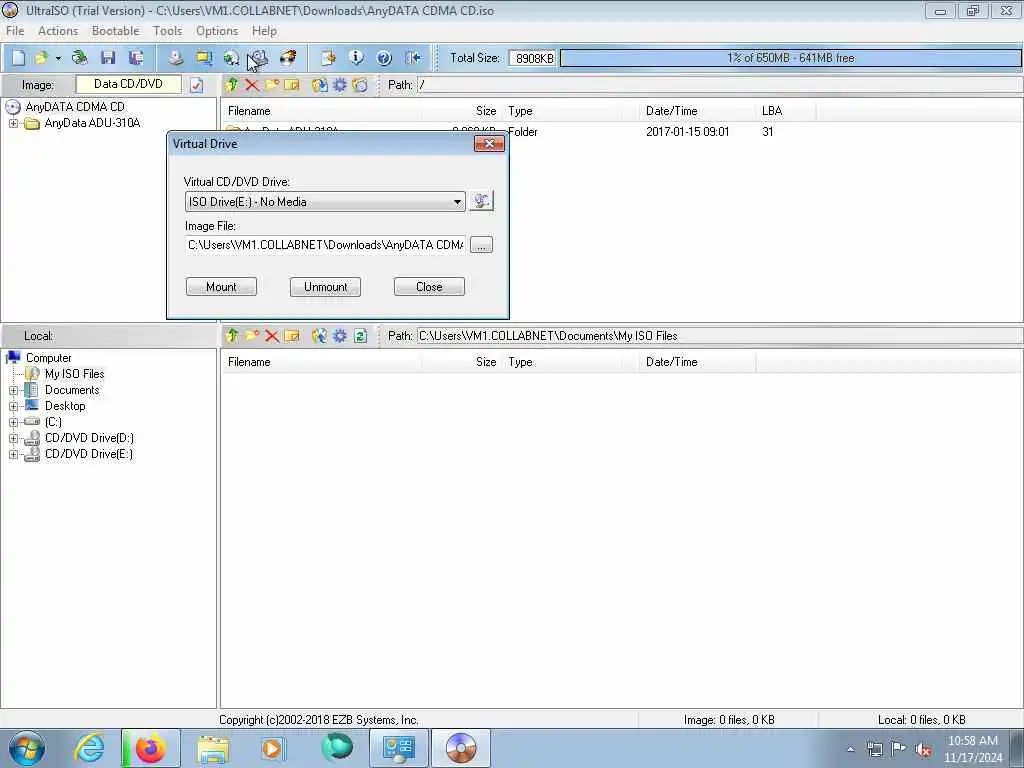
Task: Open the Options menu
Action: point(217,31)
